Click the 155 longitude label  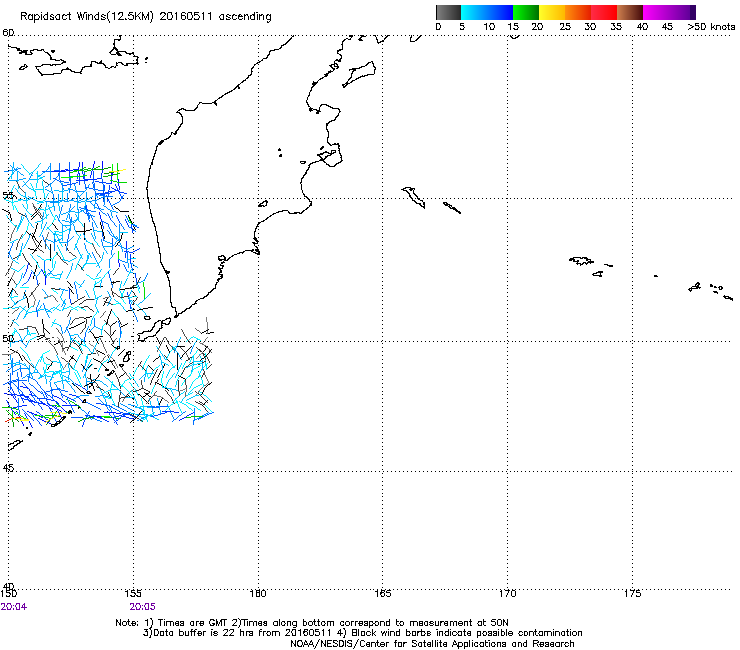point(134,593)
